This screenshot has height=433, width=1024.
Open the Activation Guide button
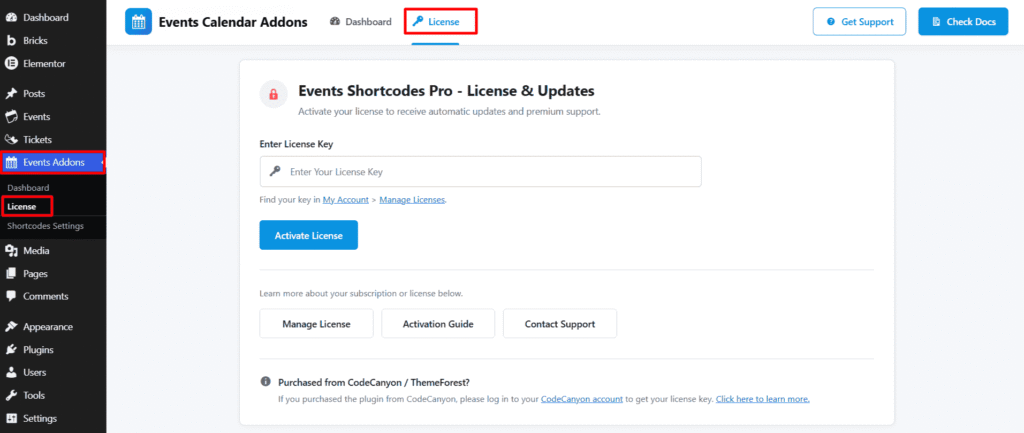coord(438,323)
